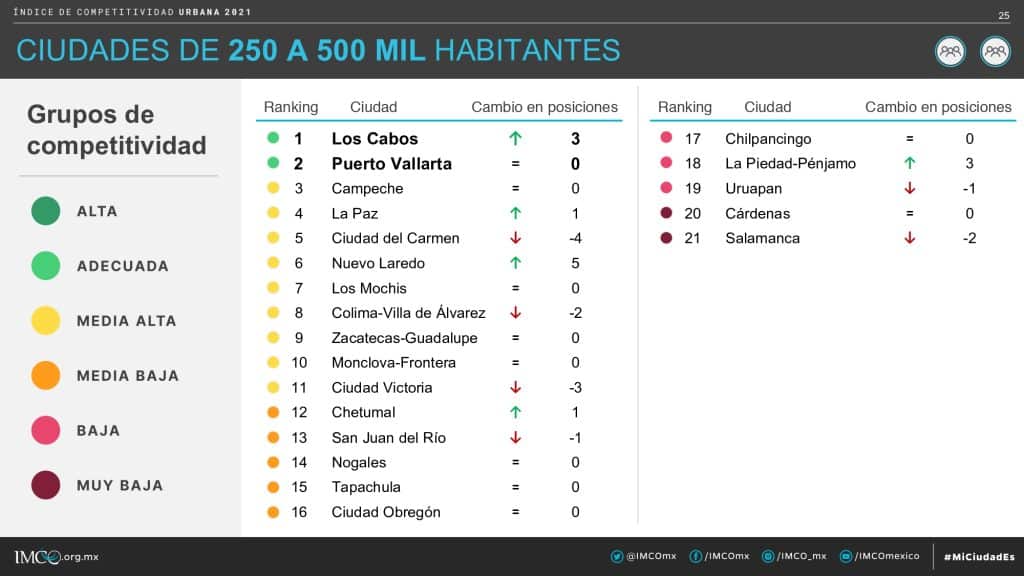Viewport: 1024px width, 576px height.
Task: Click the YouTube icon beside /IMCOmexico
Action: coord(846,556)
